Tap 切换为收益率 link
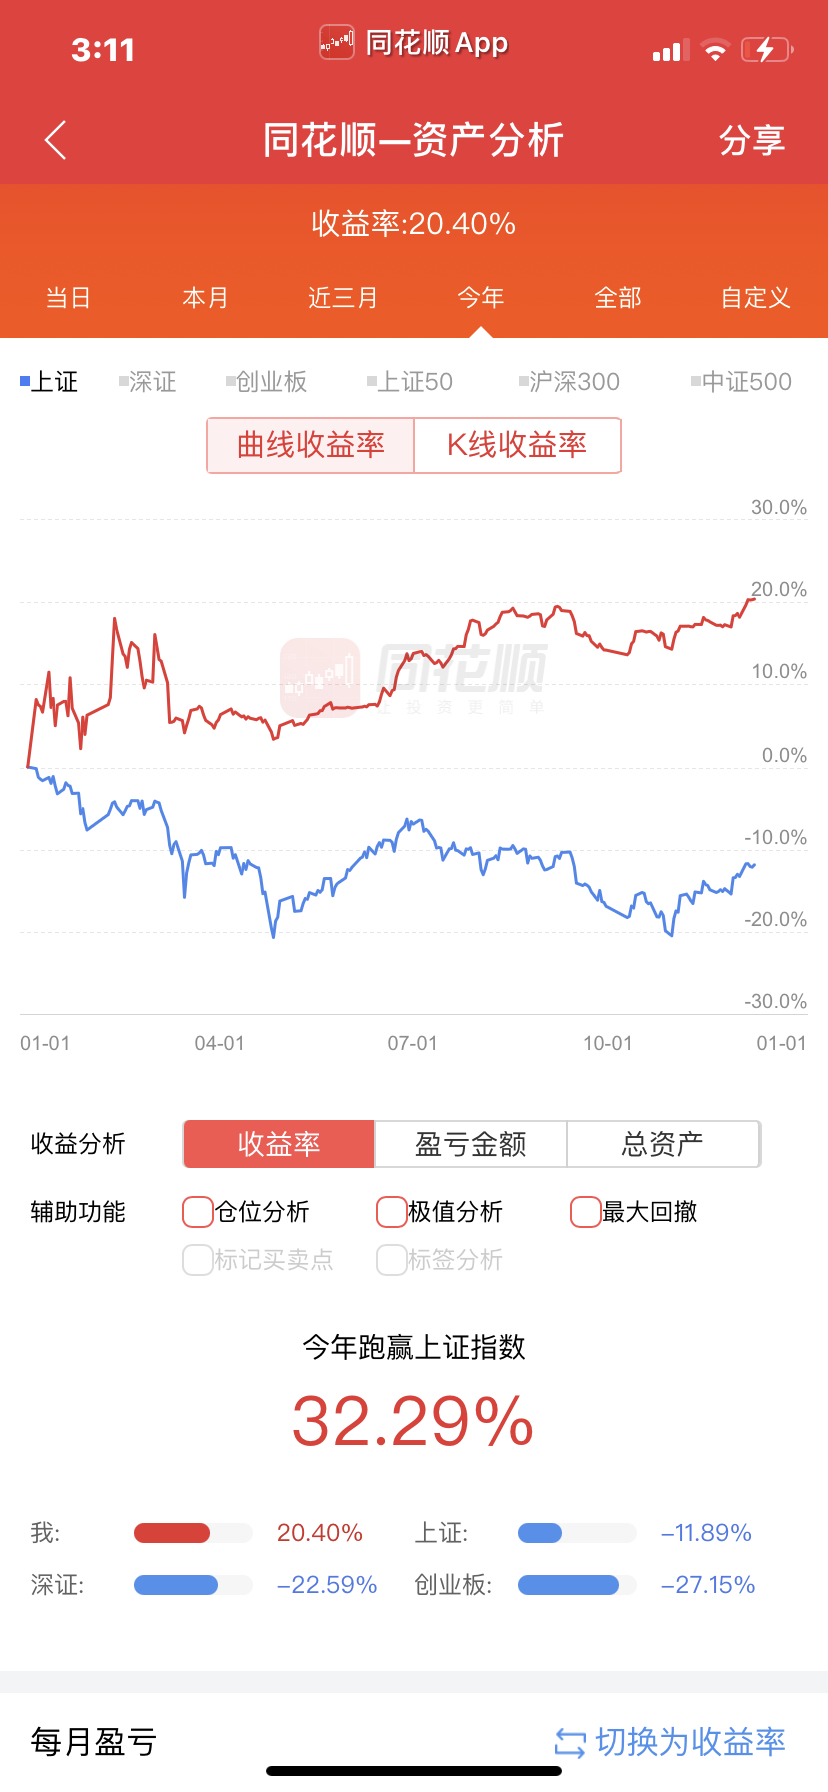The image size is (828, 1792). (x=690, y=1742)
